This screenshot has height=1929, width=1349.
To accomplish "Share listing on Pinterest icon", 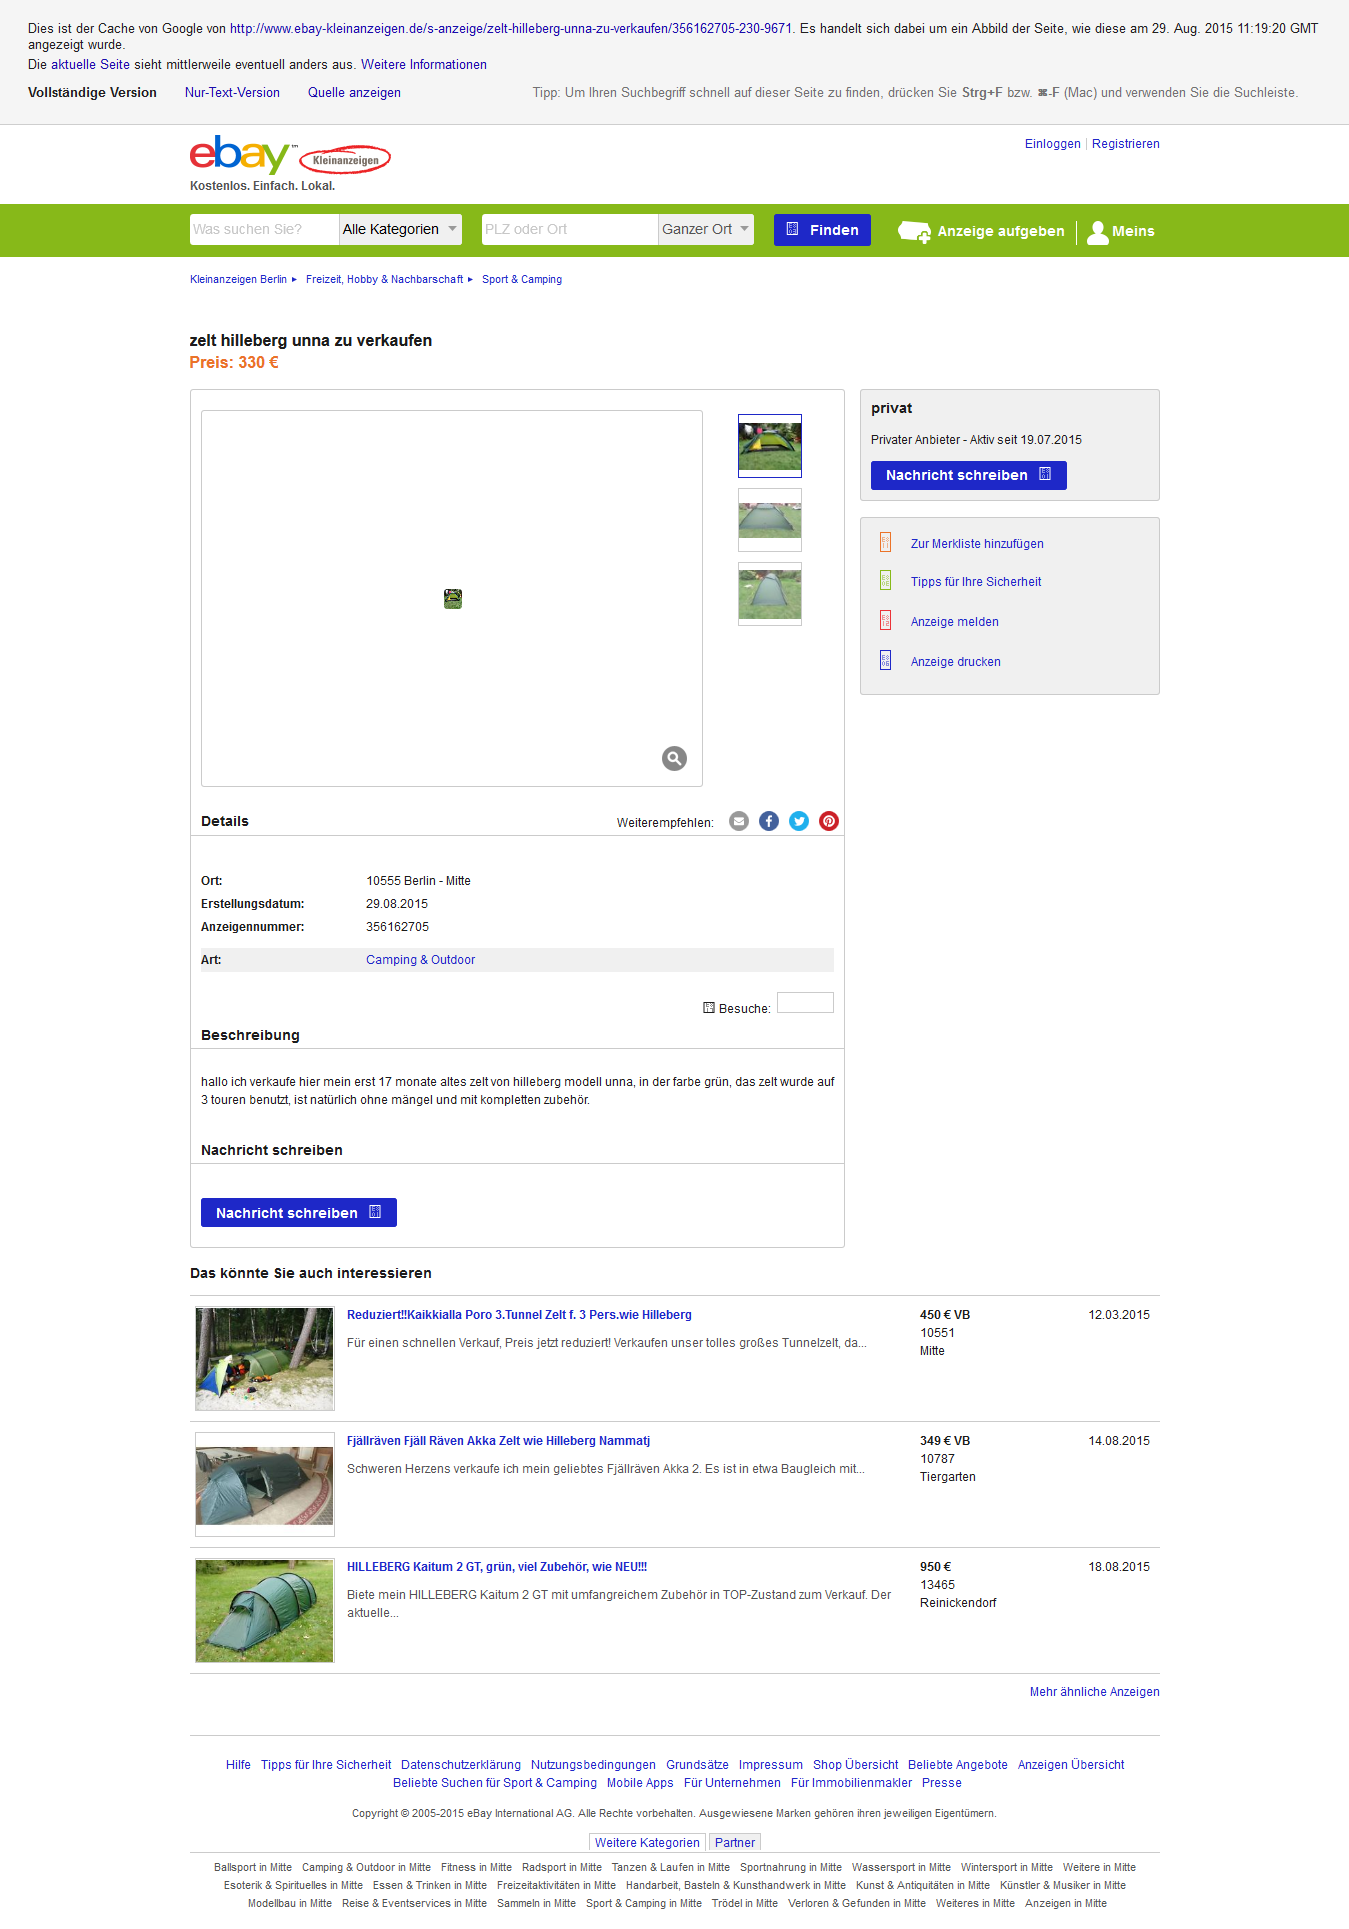I will (x=829, y=821).
